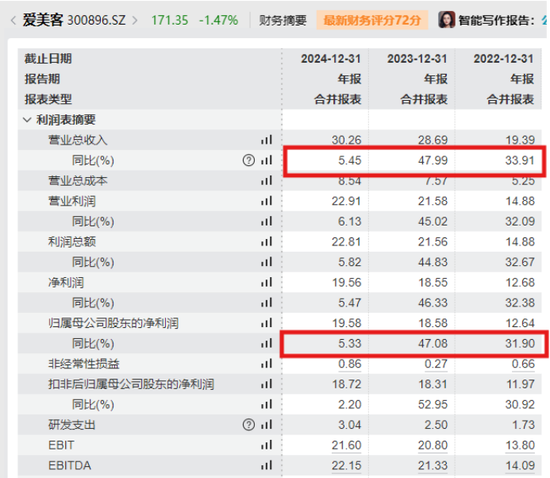
Task: Click the stock price 171.35
Action: pos(169,20)
